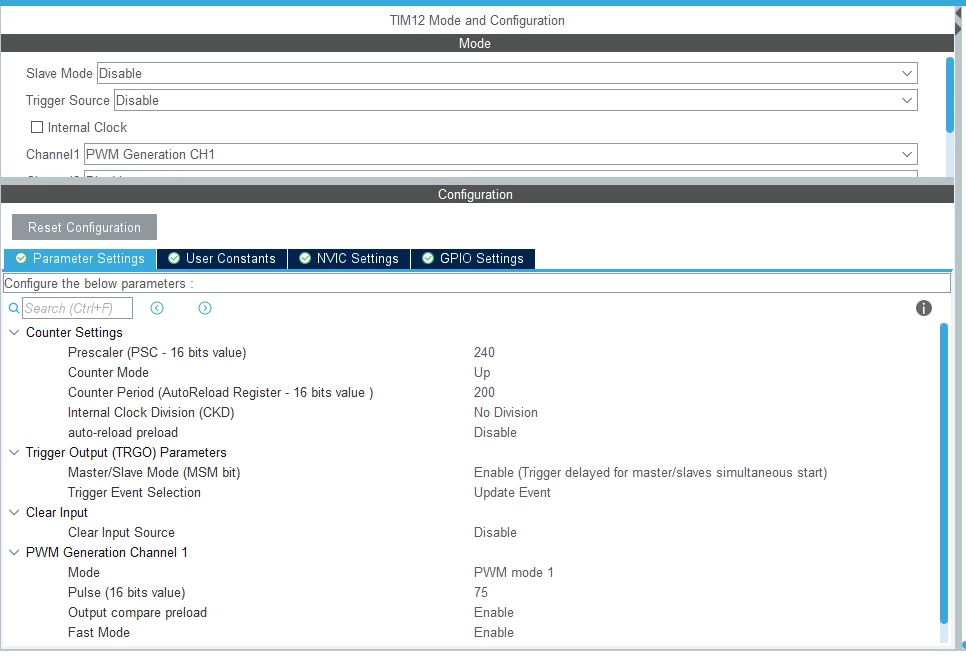Select the Master/Slave Mode (MSM bit) row label
The height and width of the screenshot is (657, 966).
click(154, 473)
